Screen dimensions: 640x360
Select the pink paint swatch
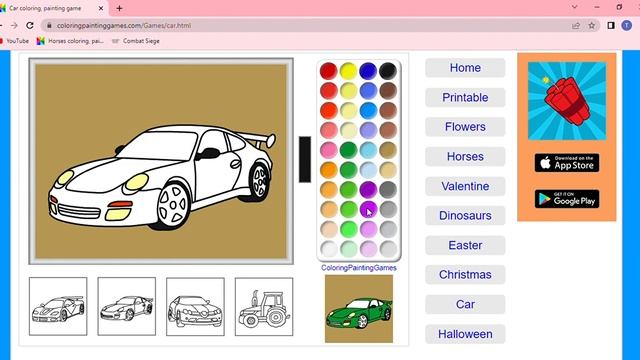[328, 150]
